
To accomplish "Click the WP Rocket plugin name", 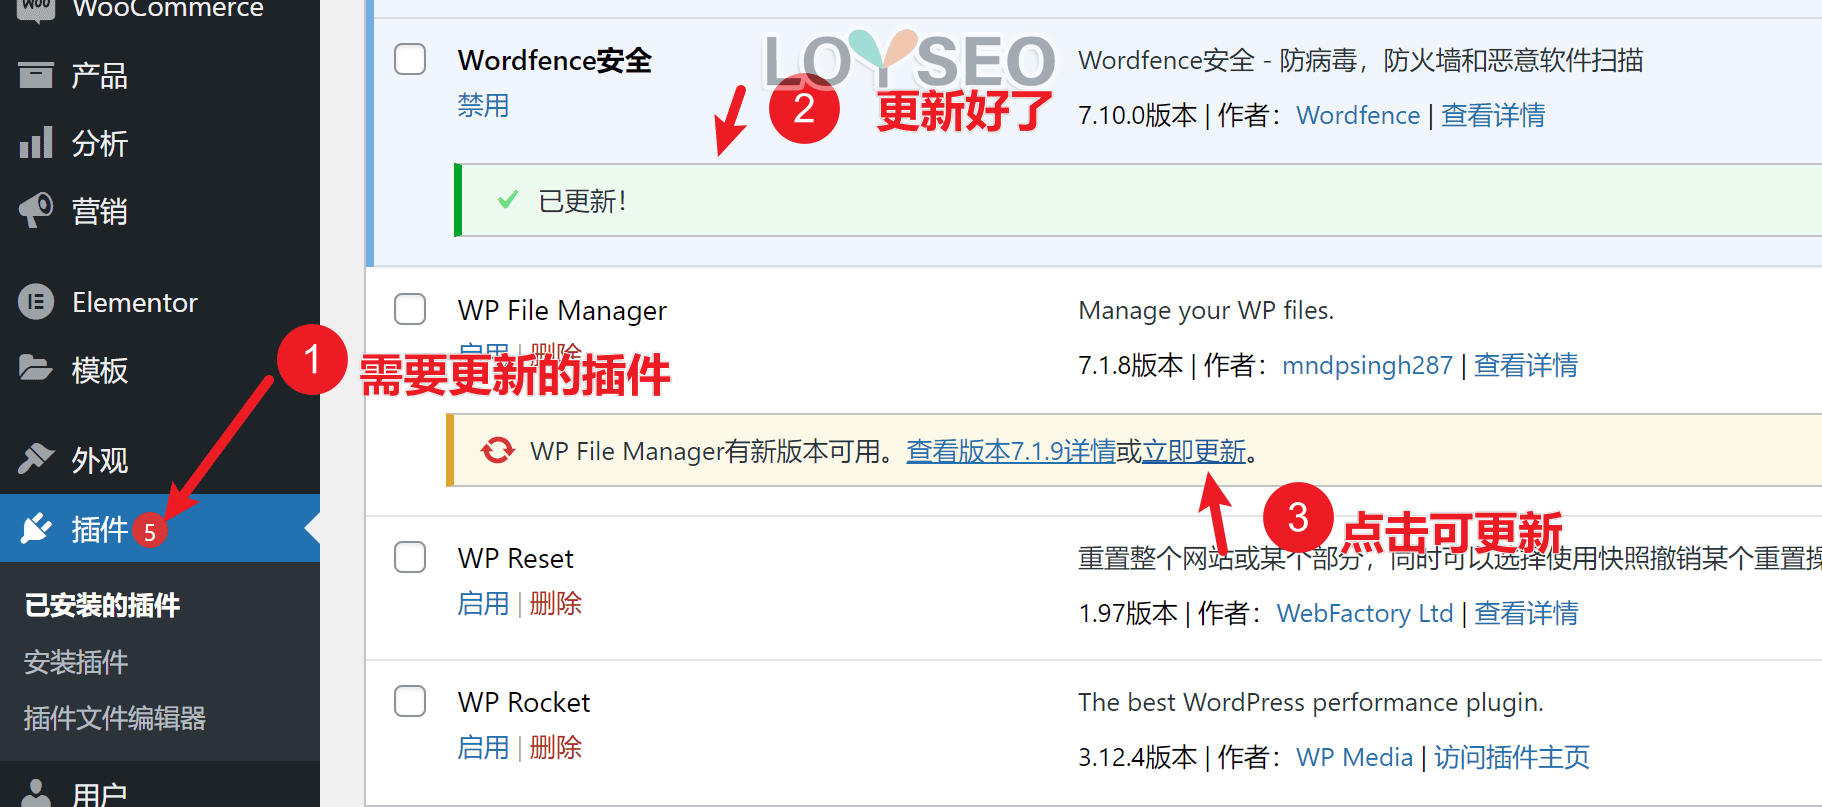I will (x=524, y=702).
